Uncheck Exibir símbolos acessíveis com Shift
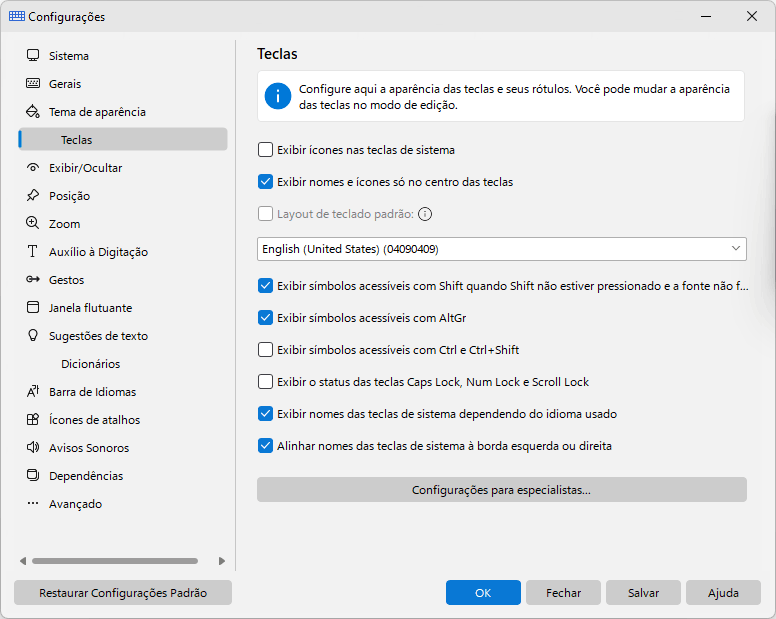Image resolution: width=776 pixels, height=619 pixels. (x=265, y=286)
